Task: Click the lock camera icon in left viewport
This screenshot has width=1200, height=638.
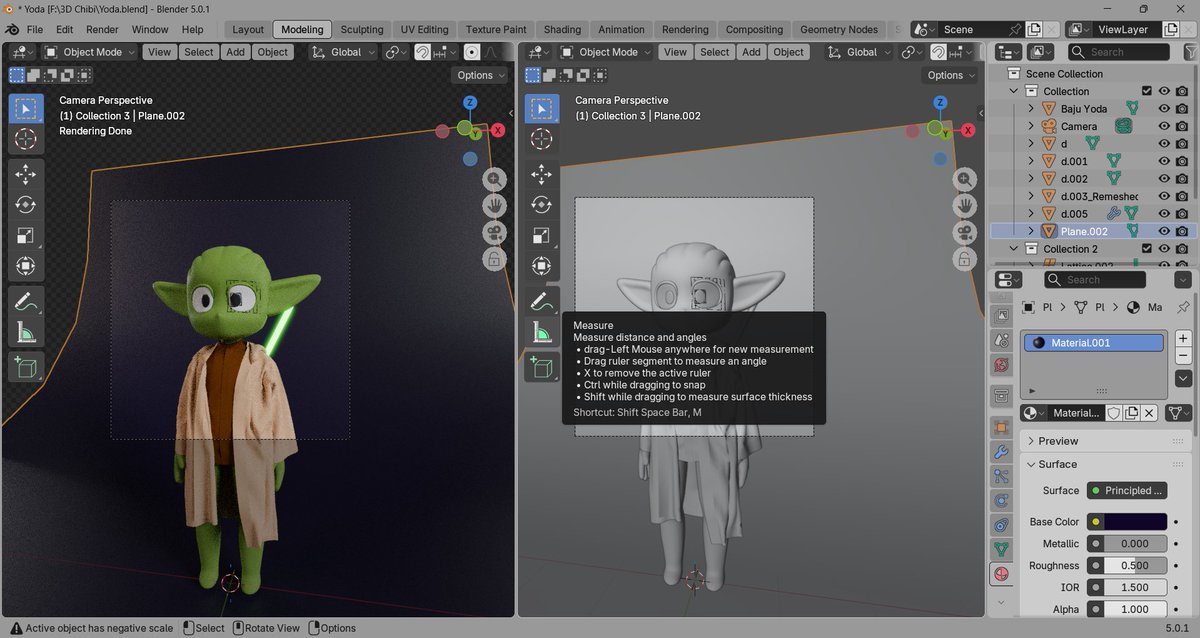Action: (494, 259)
